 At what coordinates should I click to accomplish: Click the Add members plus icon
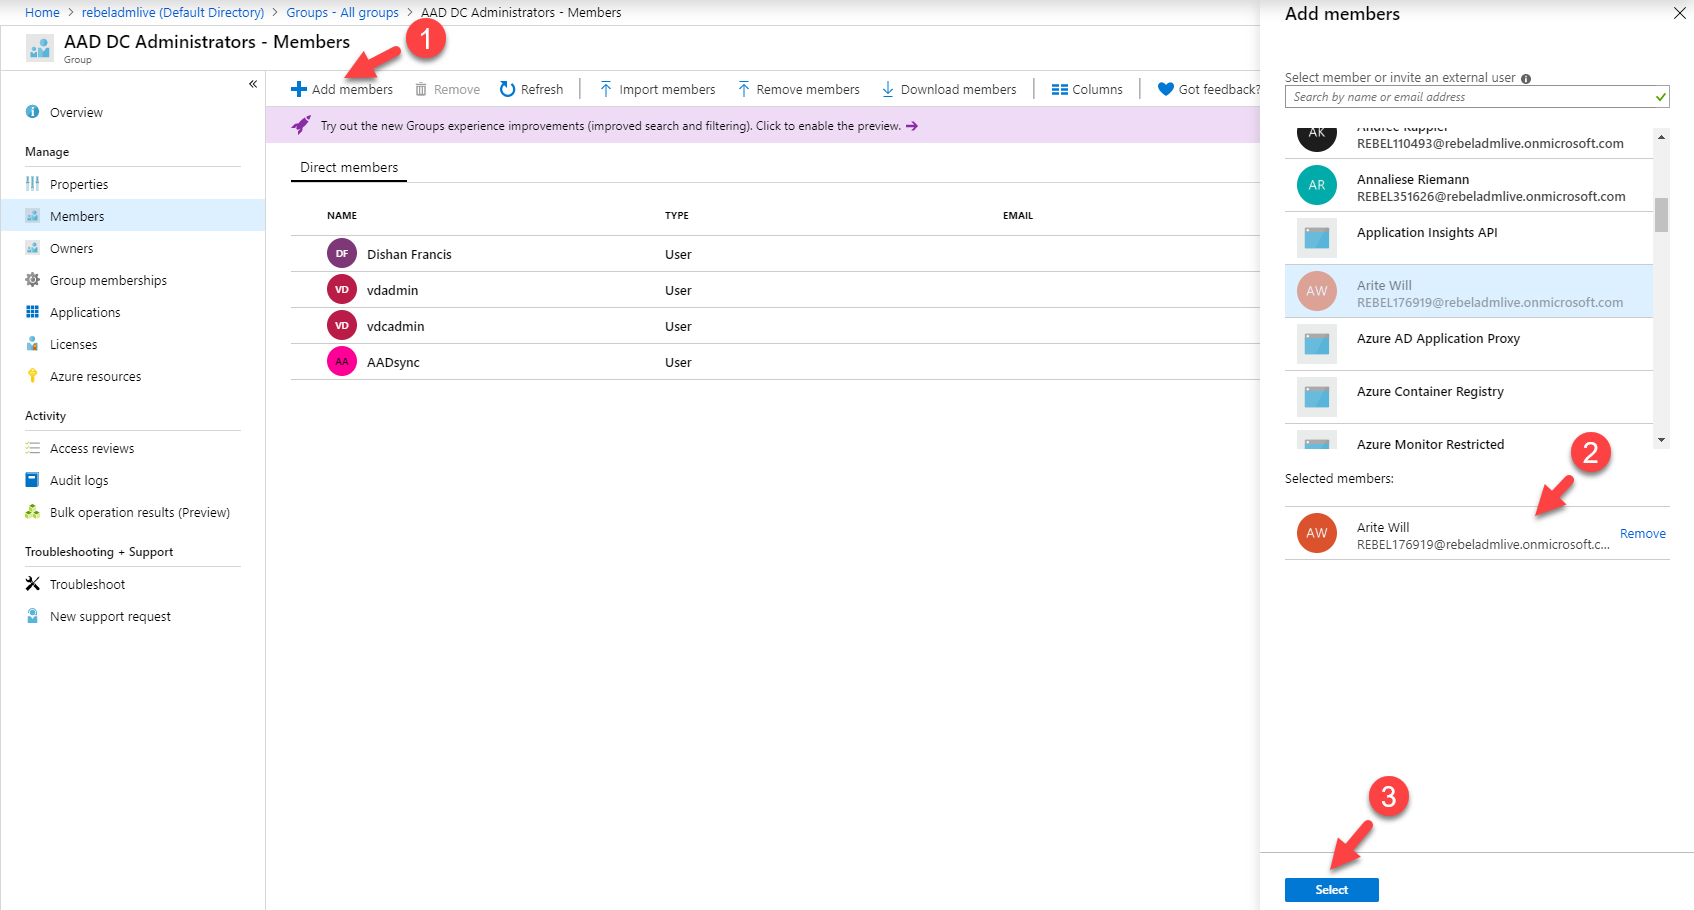[x=298, y=89]
